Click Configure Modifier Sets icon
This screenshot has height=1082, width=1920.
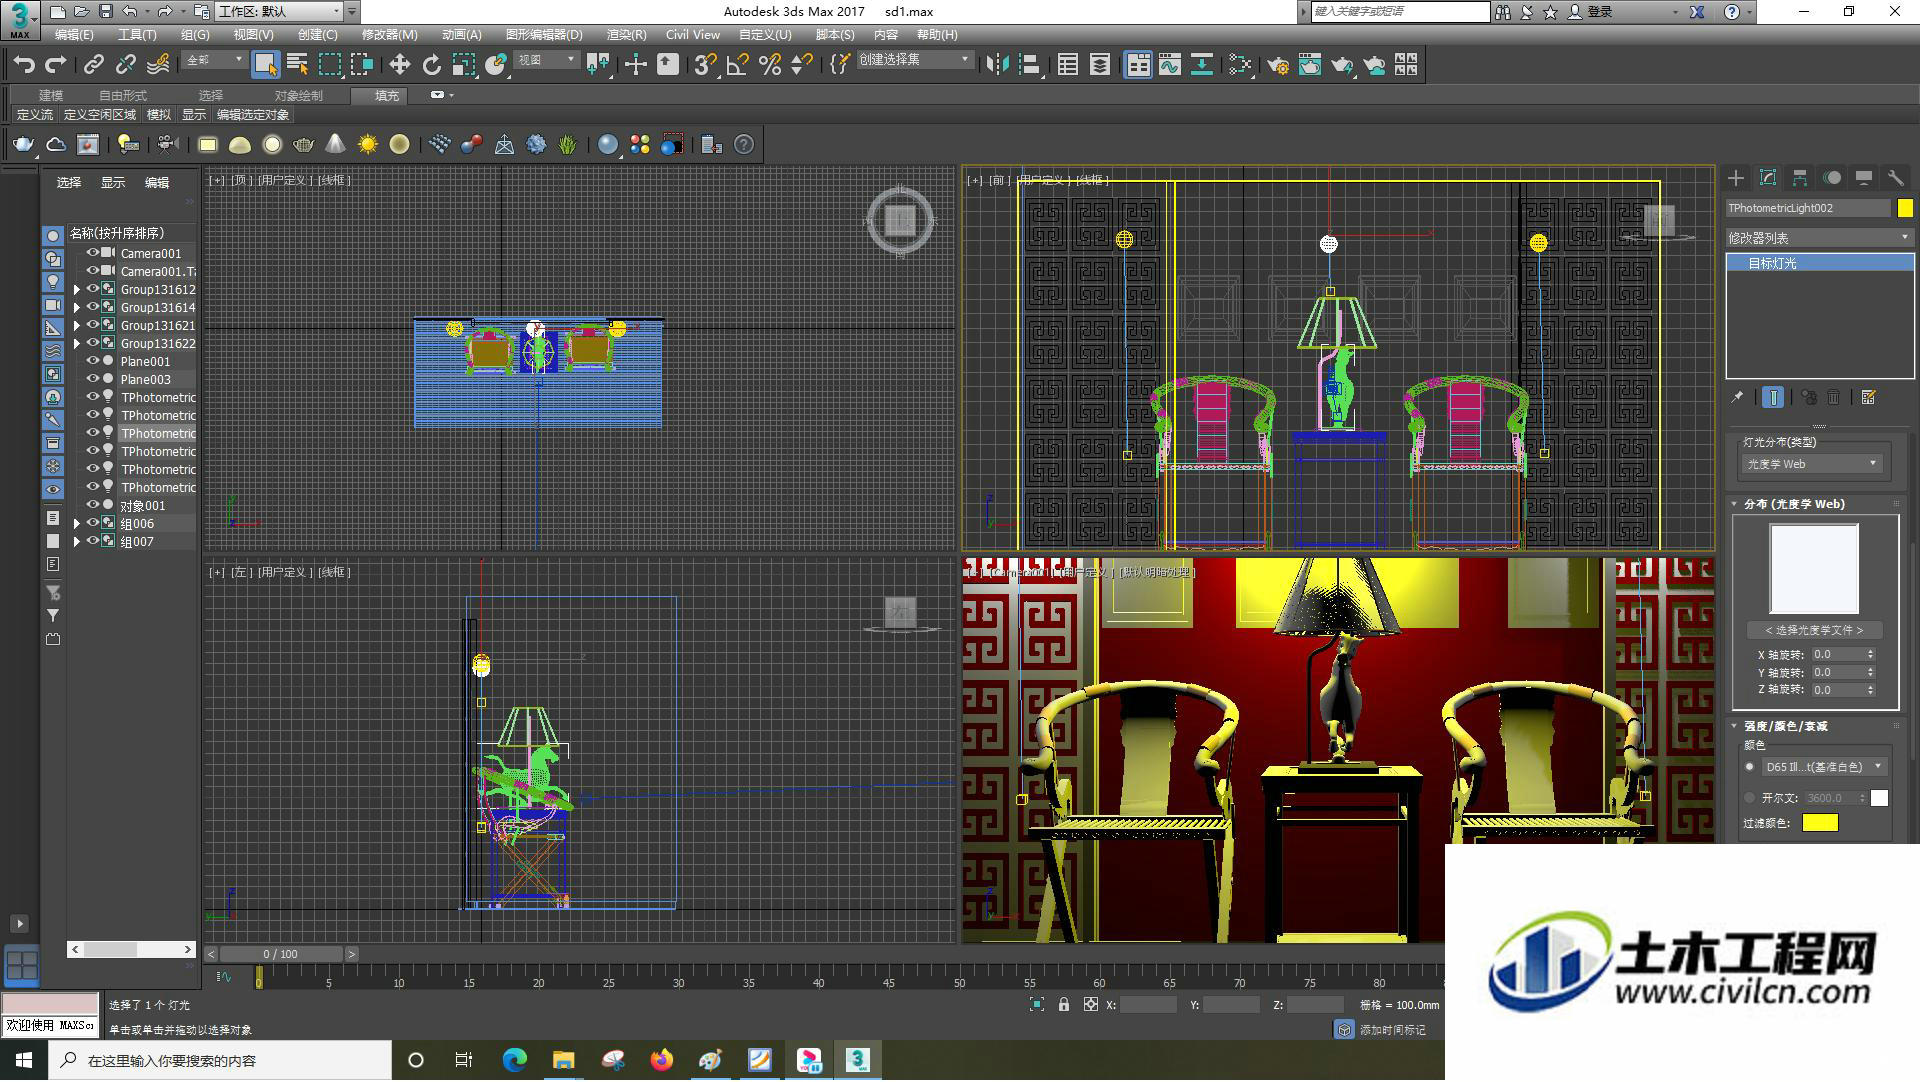pyautogui.click(x=1868, y=397)
